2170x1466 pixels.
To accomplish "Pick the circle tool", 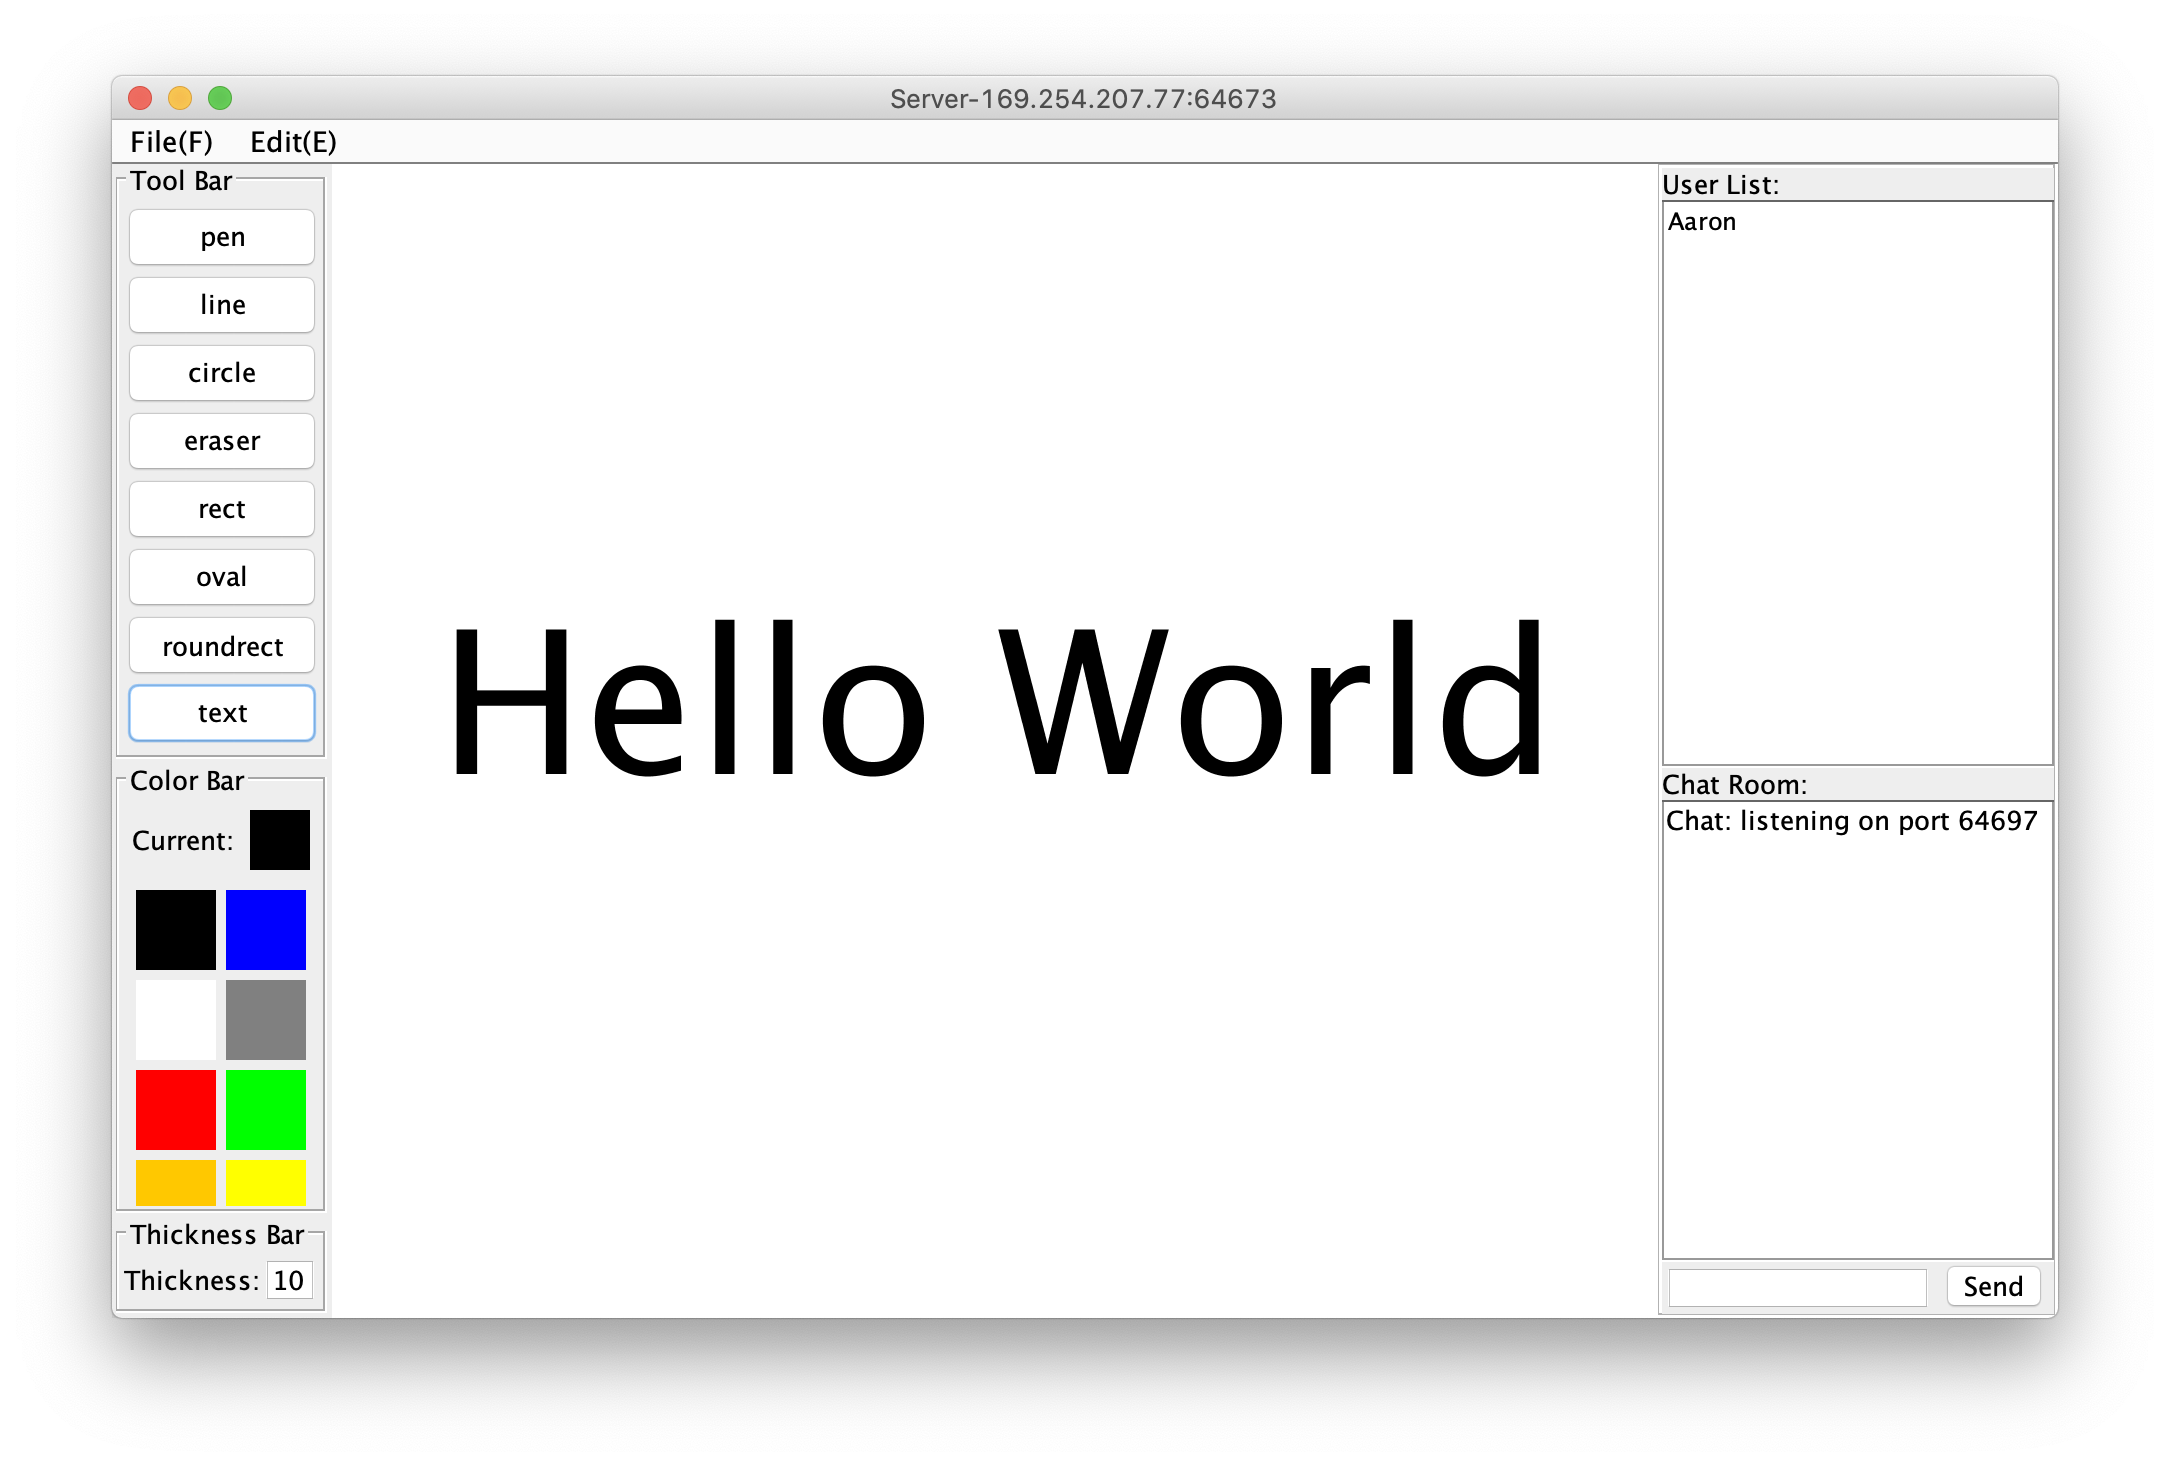I will click(x=221, y=373).
